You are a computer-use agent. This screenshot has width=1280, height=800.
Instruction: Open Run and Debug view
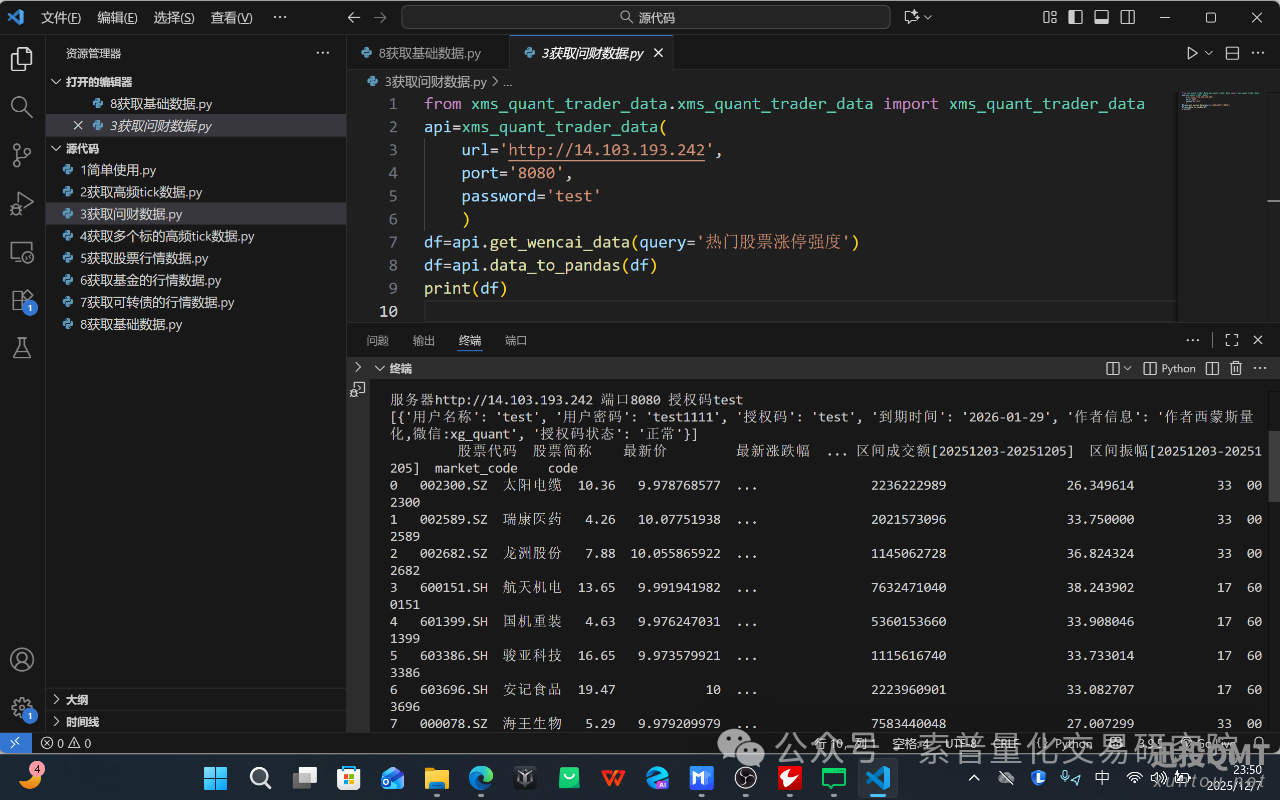tap(22, 204)
